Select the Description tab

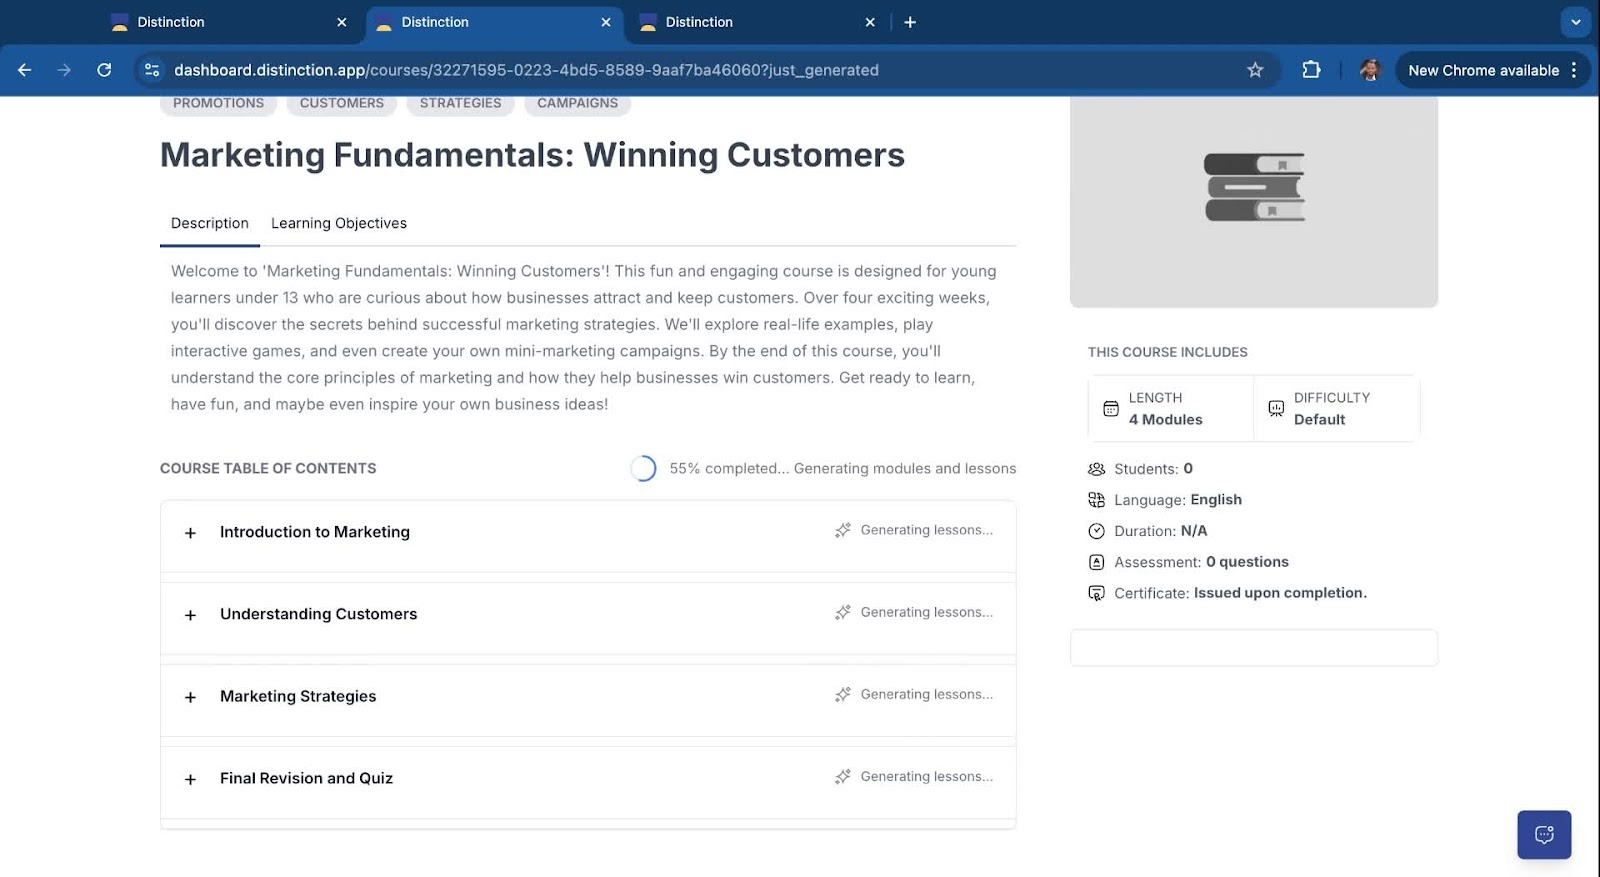tap(209, 223)
